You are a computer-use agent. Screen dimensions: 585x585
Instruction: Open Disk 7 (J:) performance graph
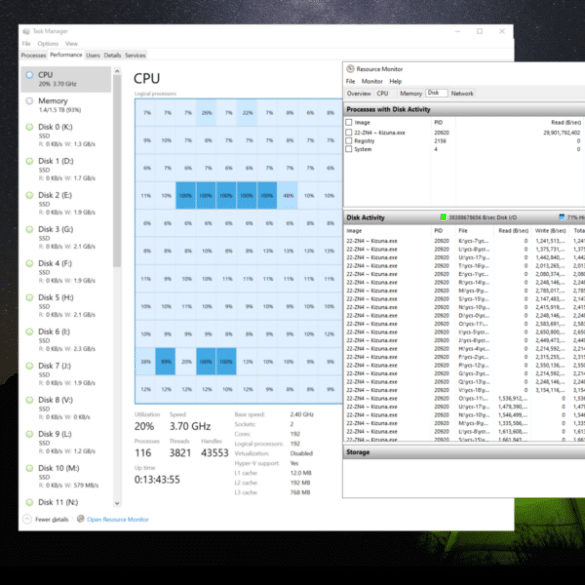66,374
